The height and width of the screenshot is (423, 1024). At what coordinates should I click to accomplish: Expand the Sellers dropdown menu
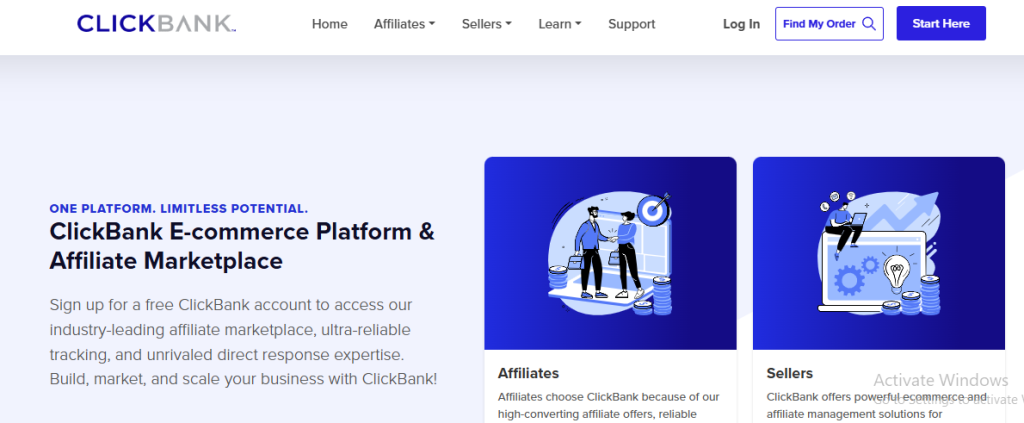coord(487,24)
